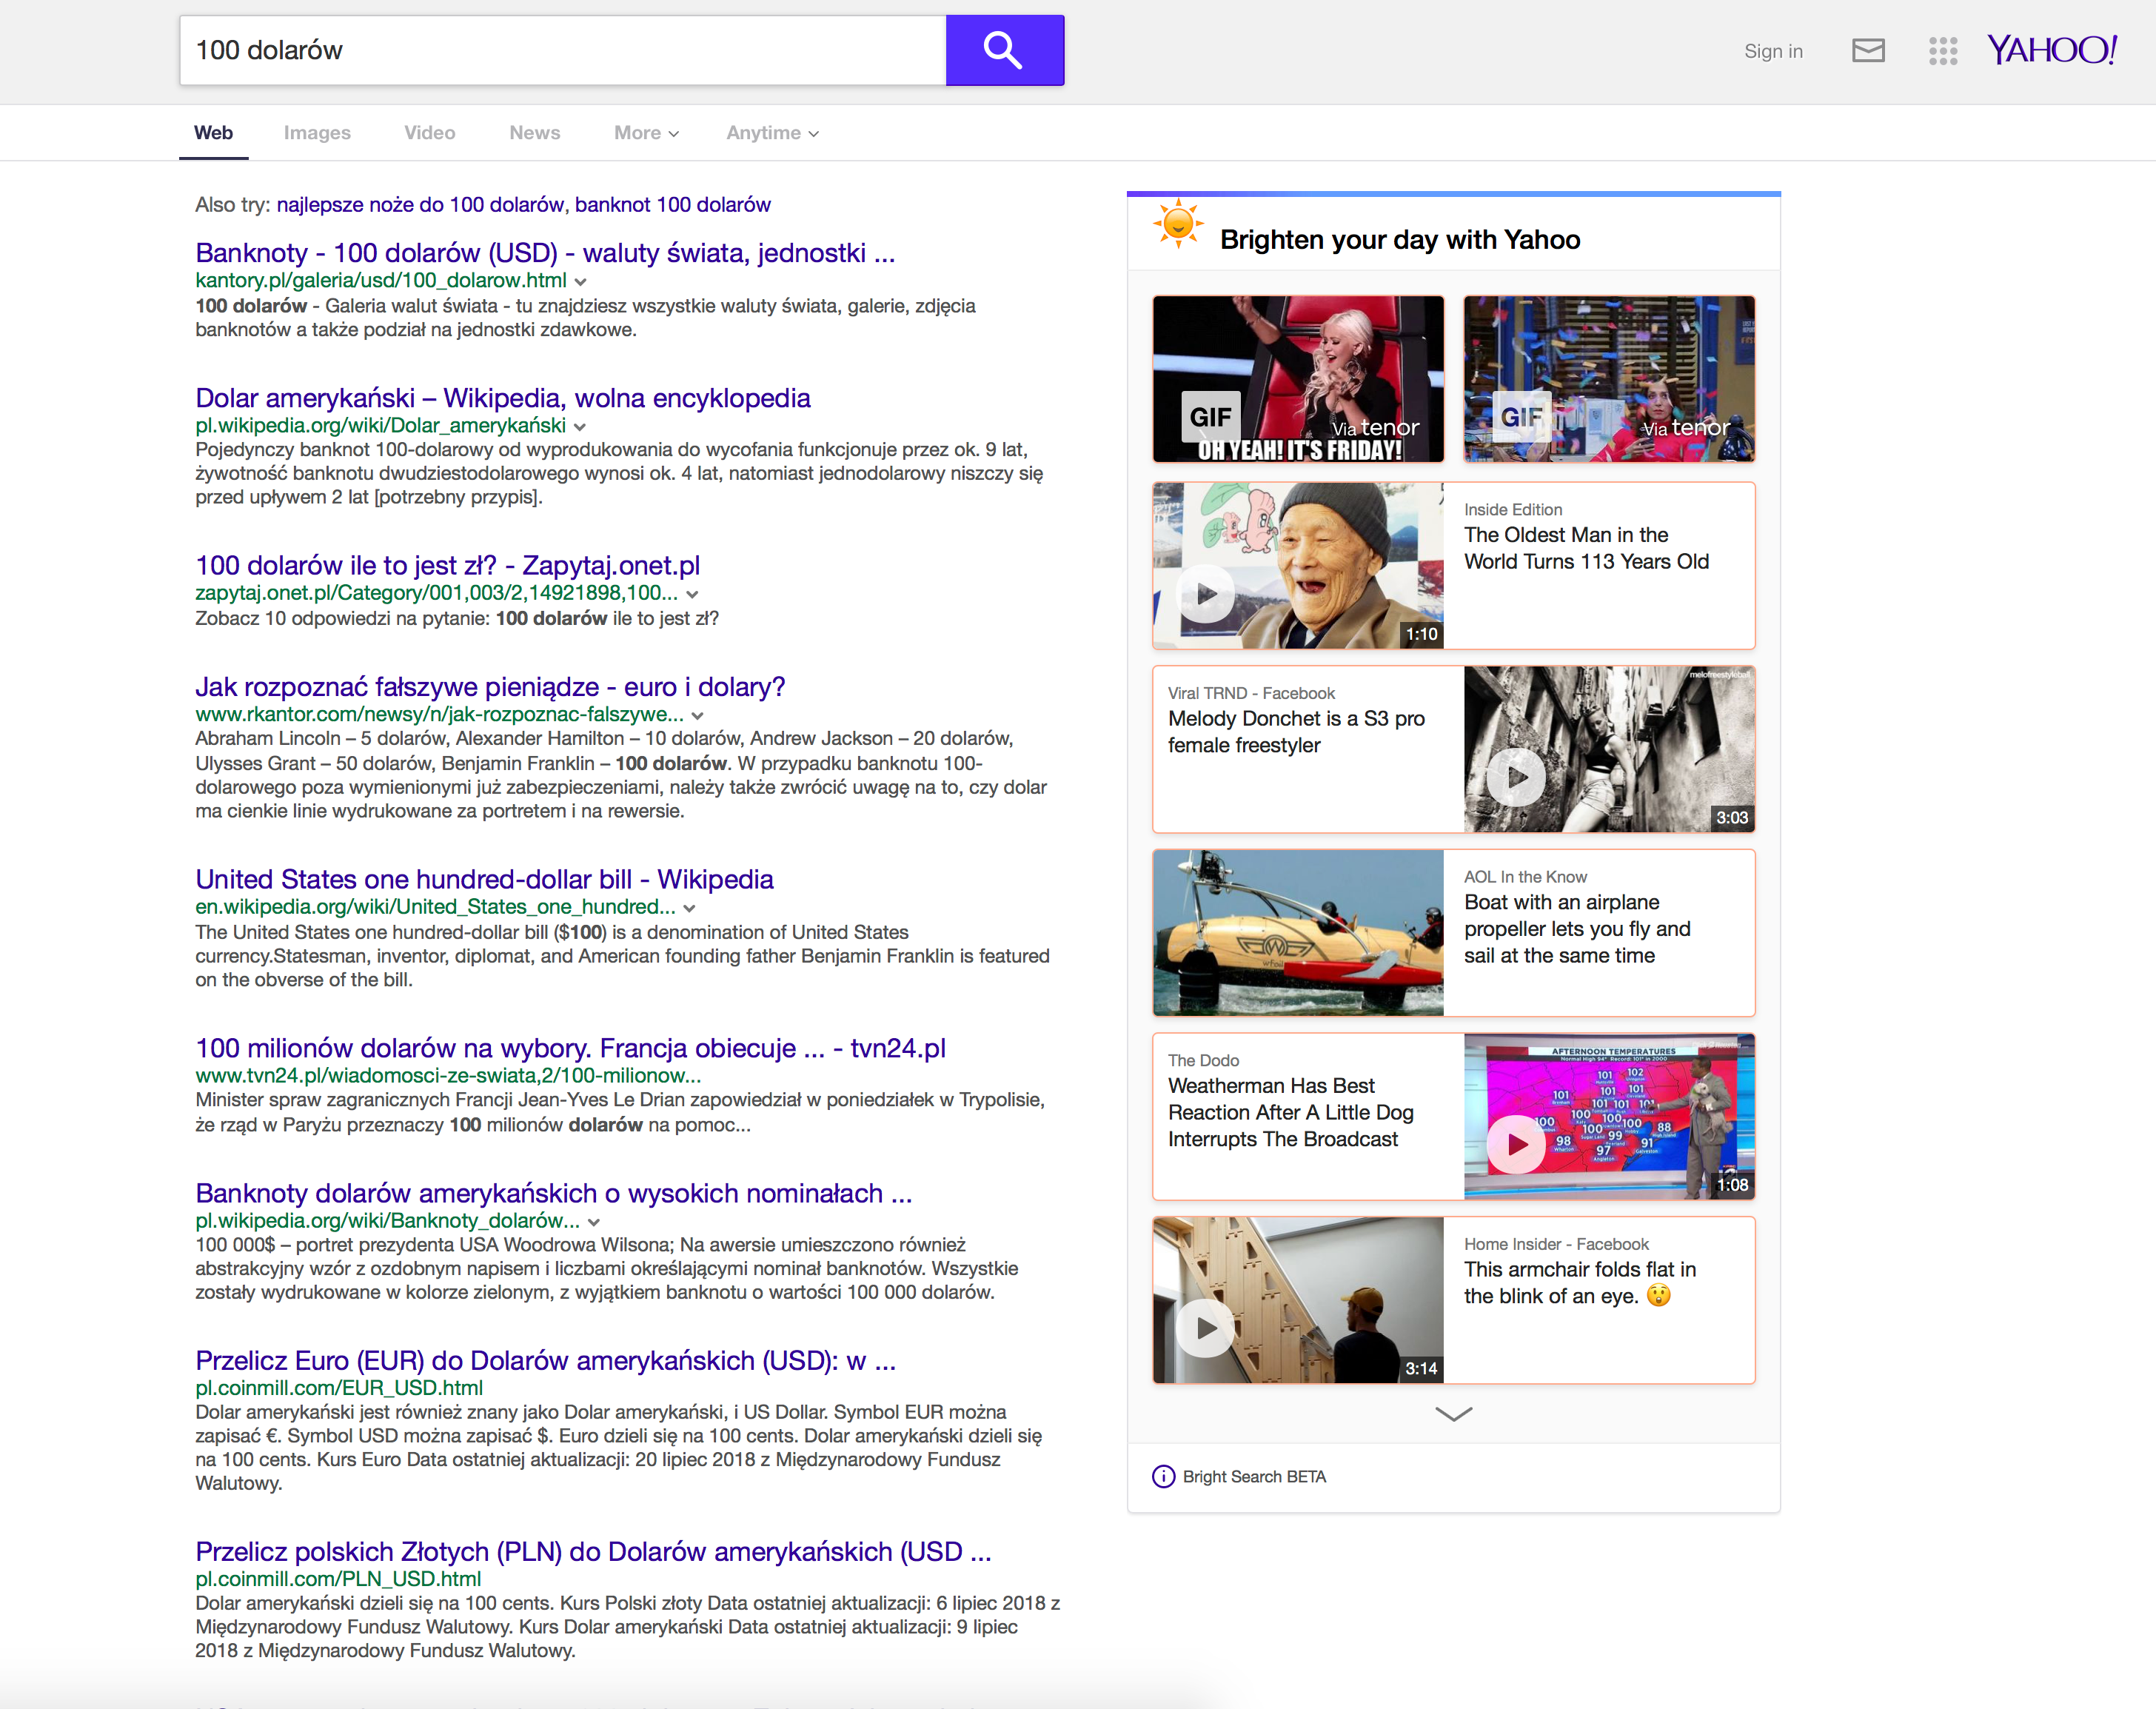Open This armchair folds flat headline
Image resolution: width=2156 pixels, height=1709 pixels.
coord(1579,1283)
